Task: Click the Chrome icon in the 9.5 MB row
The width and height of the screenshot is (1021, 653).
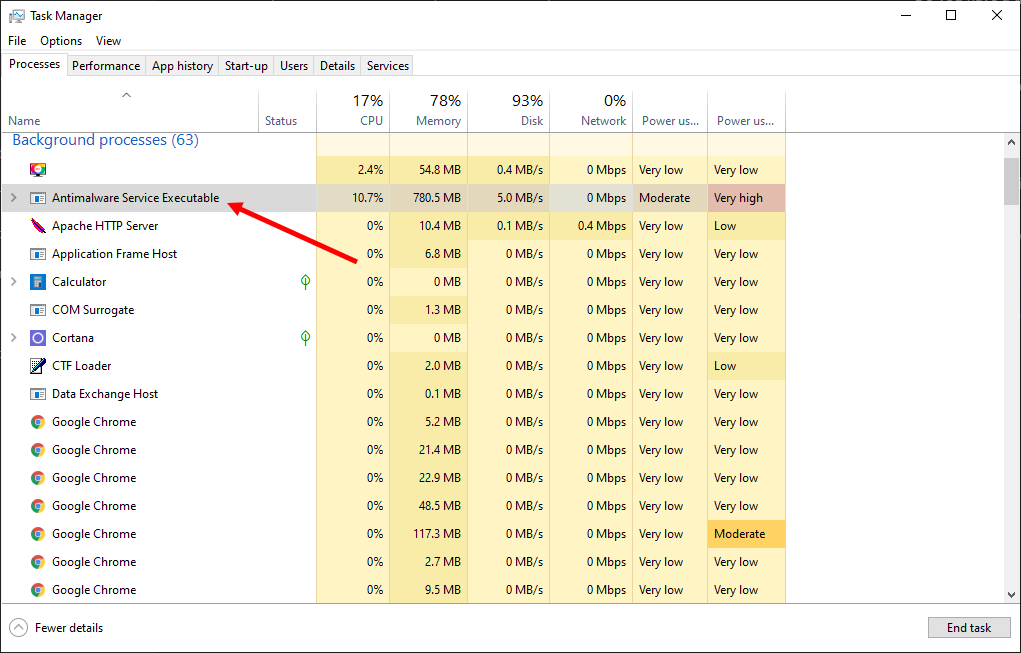Action: click(x=38, y=590)
